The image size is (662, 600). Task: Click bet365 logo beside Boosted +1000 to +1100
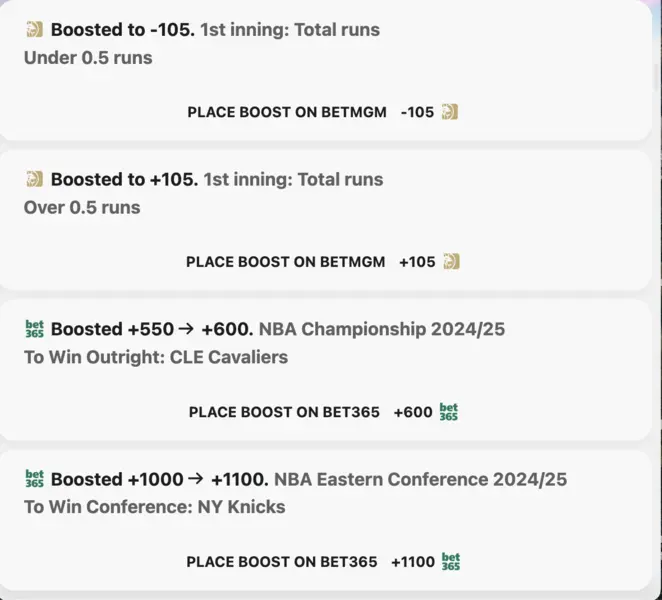tap(34, 479)
